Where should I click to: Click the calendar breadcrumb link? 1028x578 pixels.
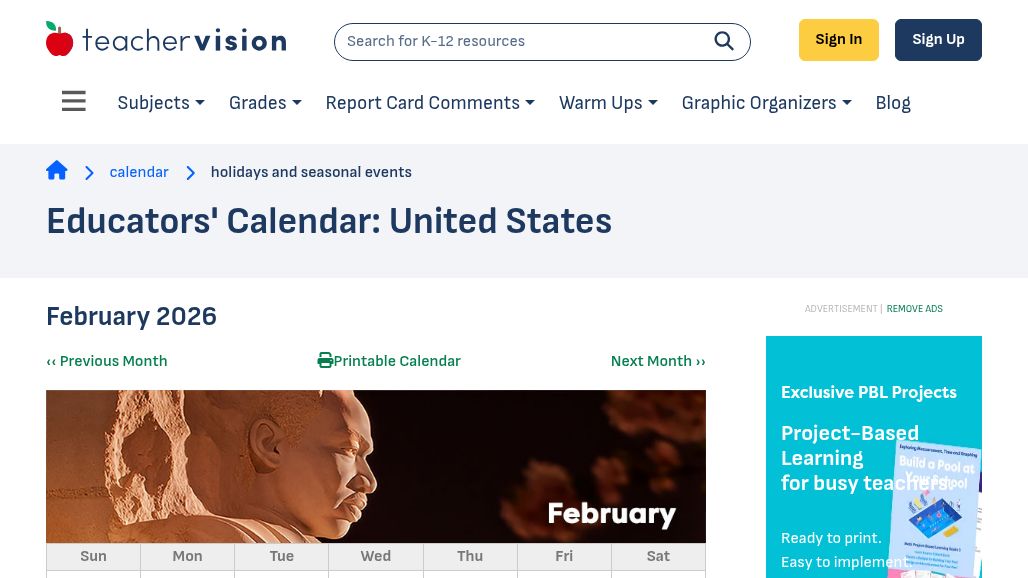[139, 172]
